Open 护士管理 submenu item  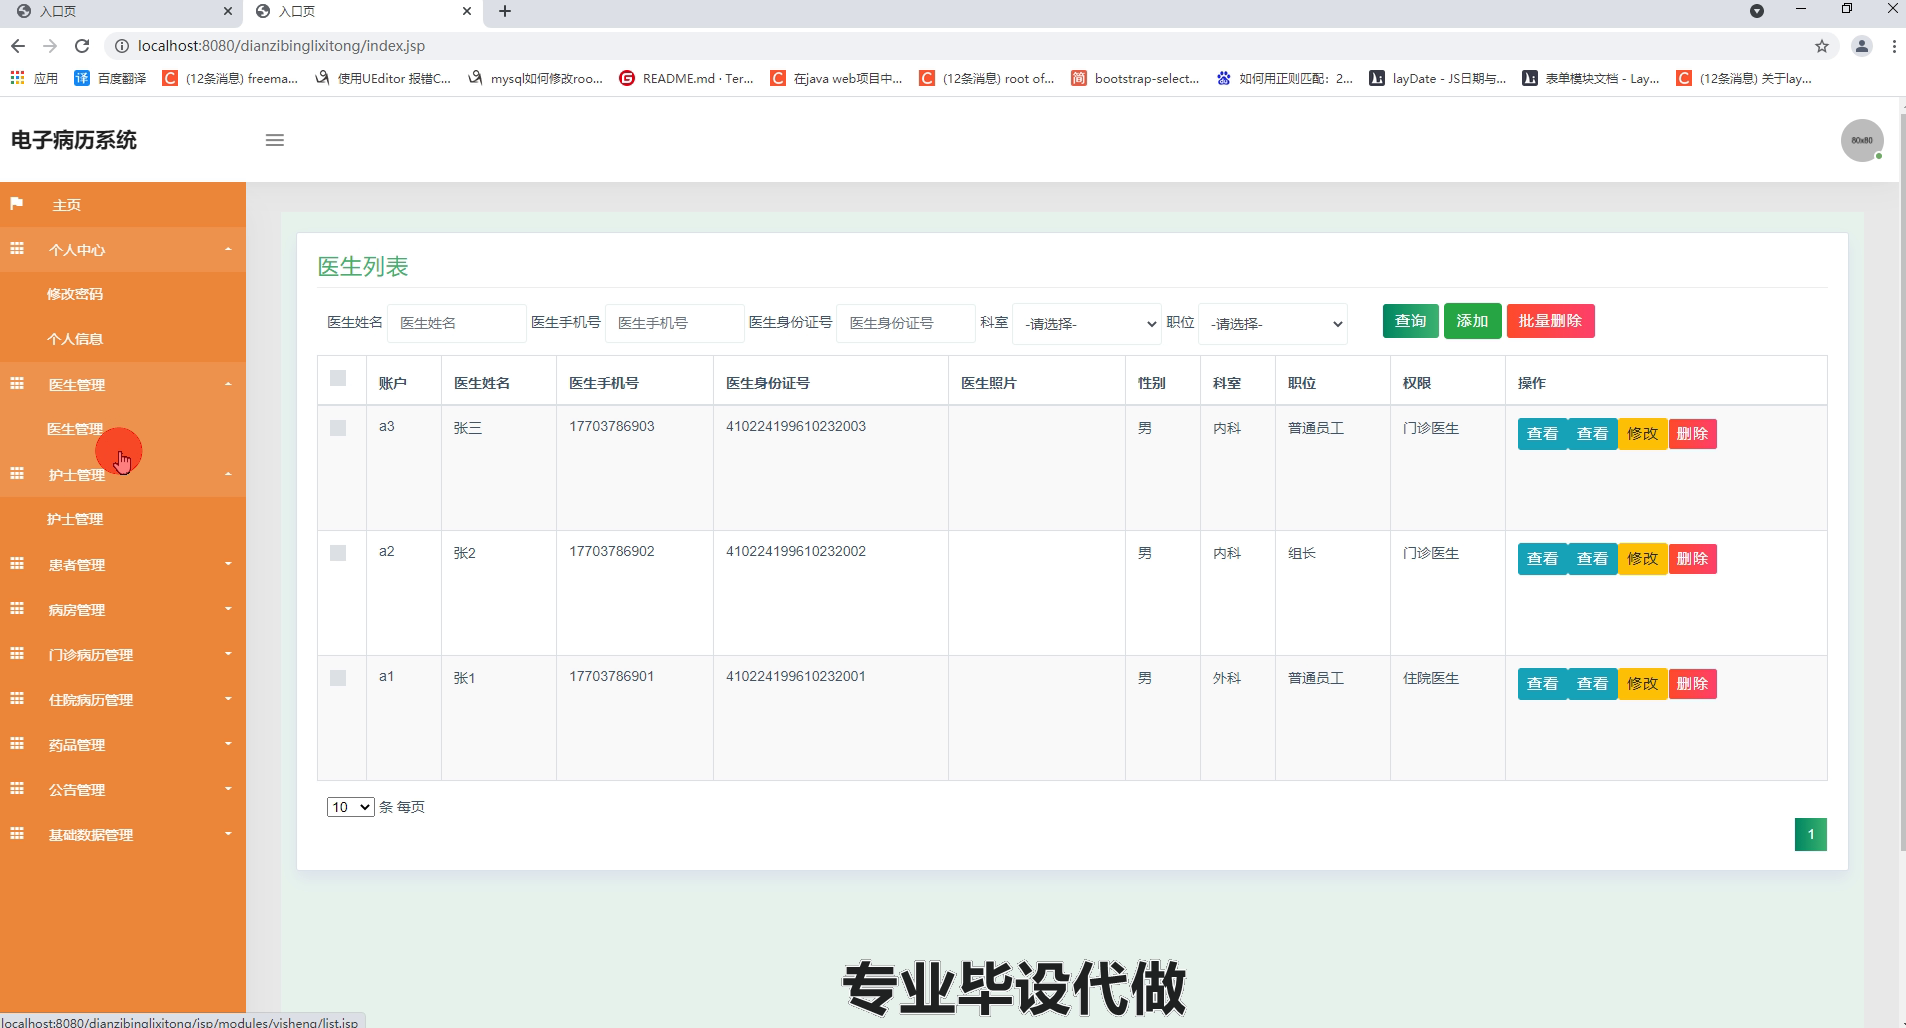coord(75,519)
